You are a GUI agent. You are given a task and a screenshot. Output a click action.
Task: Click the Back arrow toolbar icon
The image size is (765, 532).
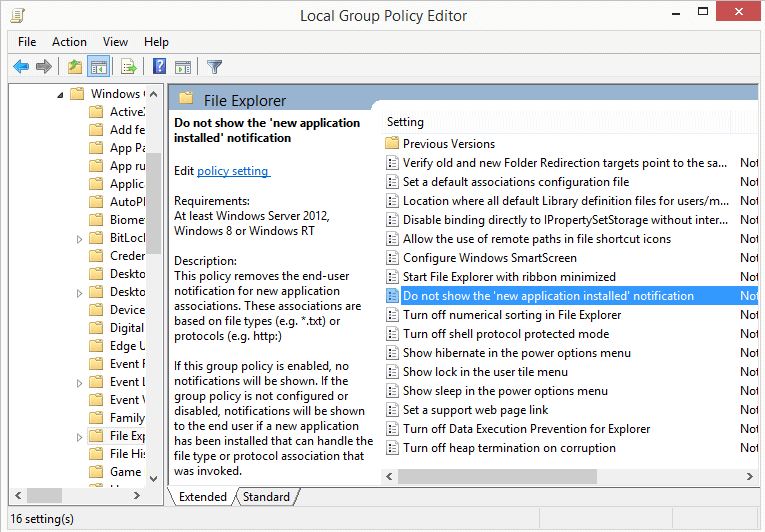coord(20,67)
